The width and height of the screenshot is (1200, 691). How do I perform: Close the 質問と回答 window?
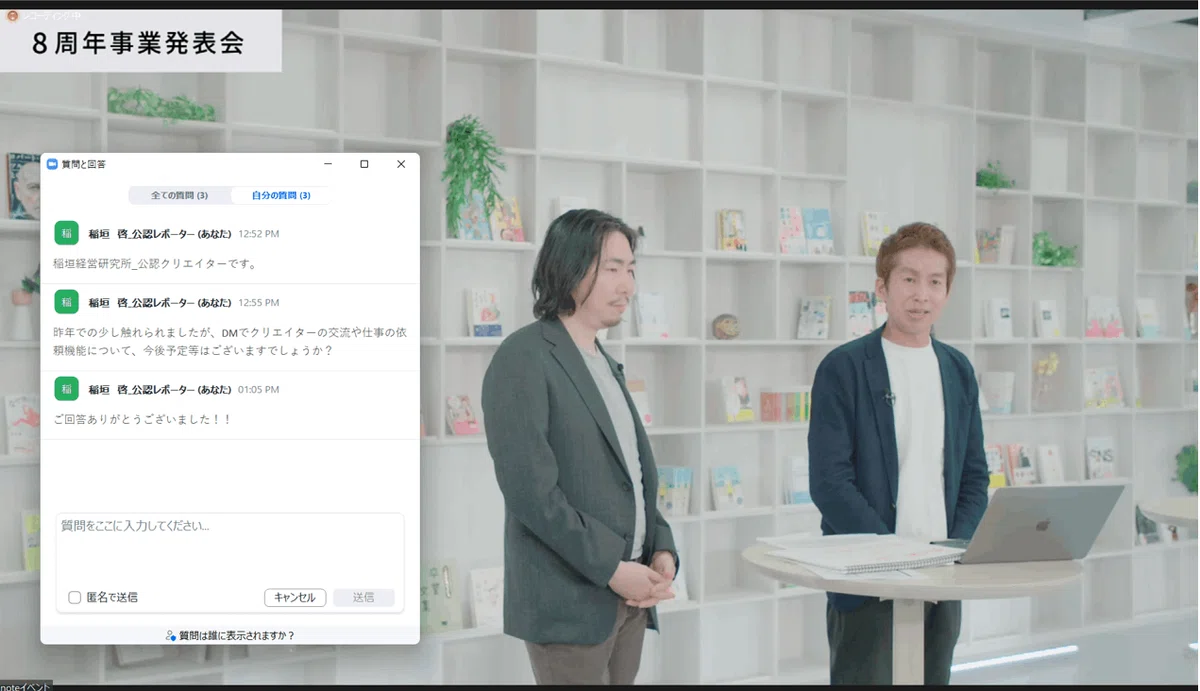coord(401,164)
